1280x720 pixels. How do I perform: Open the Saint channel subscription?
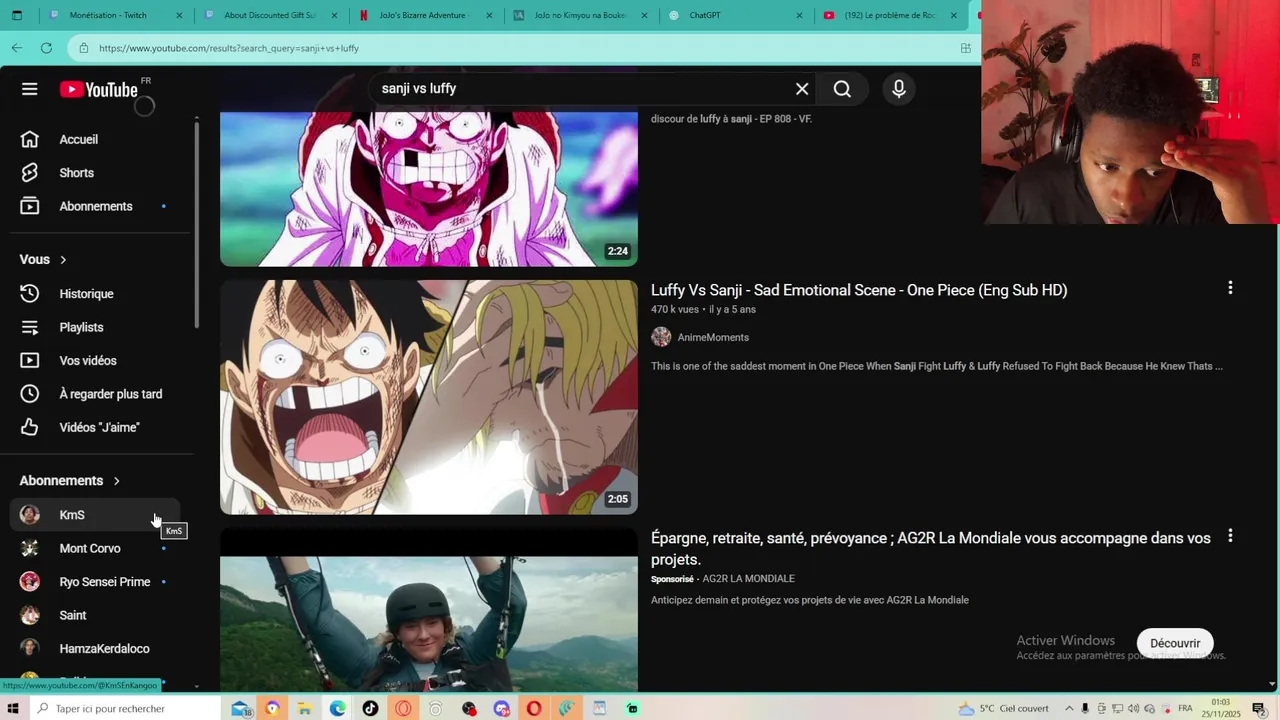pyautogui.click(x=95, y=615)
